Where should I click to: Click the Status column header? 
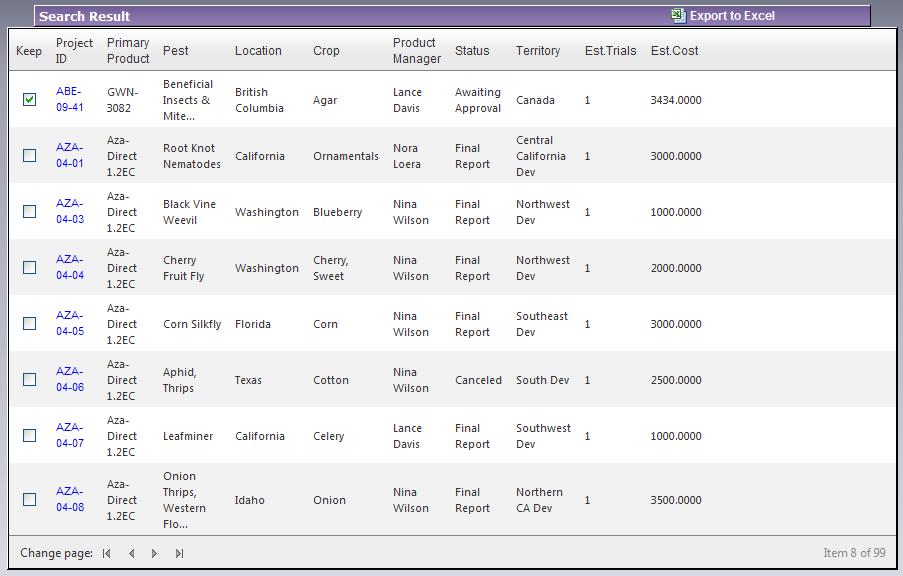click(x=472, y=51)
